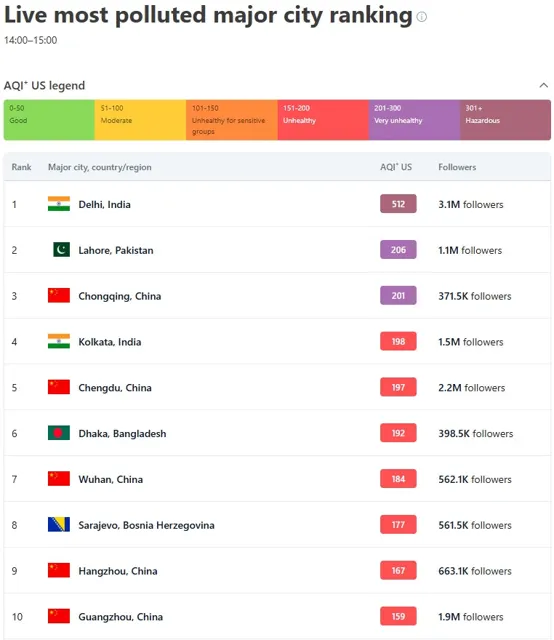This screenshot has height=640, width=554.
Task: Click the 663.1K followers text
Action: 475,571
